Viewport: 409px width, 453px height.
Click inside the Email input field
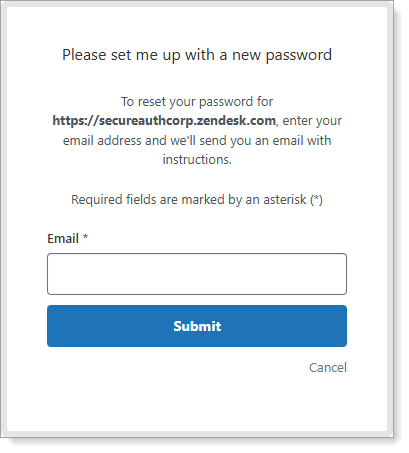[x=197, y=274]
